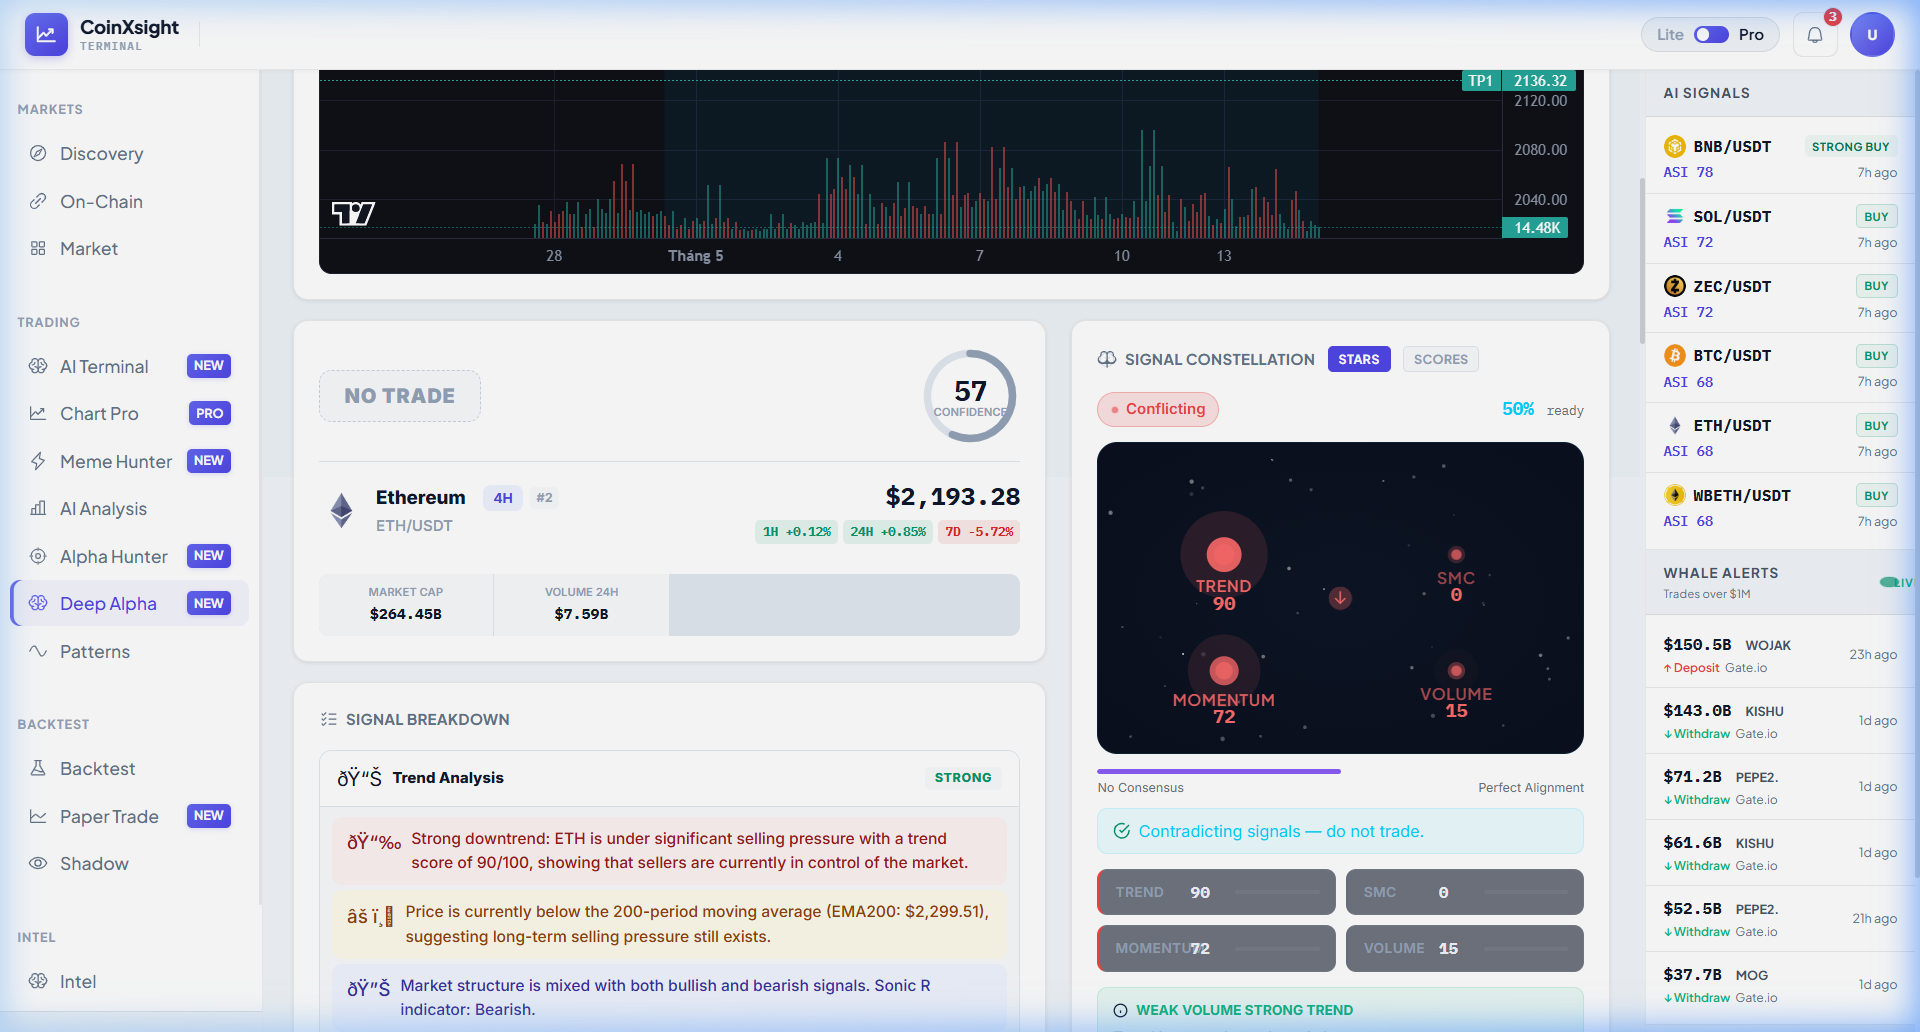Click the On-Chain link icon
1920x1032 pixels.
38,201
